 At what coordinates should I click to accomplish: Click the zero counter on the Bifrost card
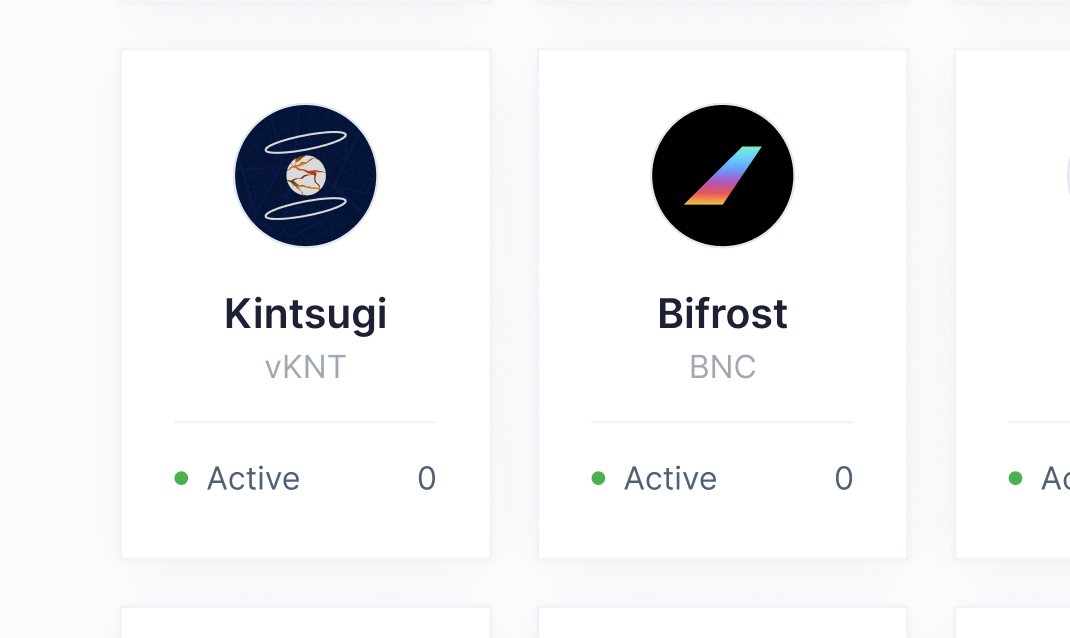[x=843, y=478]
